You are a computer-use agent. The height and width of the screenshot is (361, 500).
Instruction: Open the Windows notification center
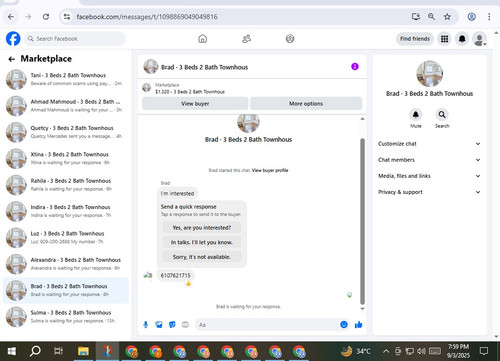484,351
